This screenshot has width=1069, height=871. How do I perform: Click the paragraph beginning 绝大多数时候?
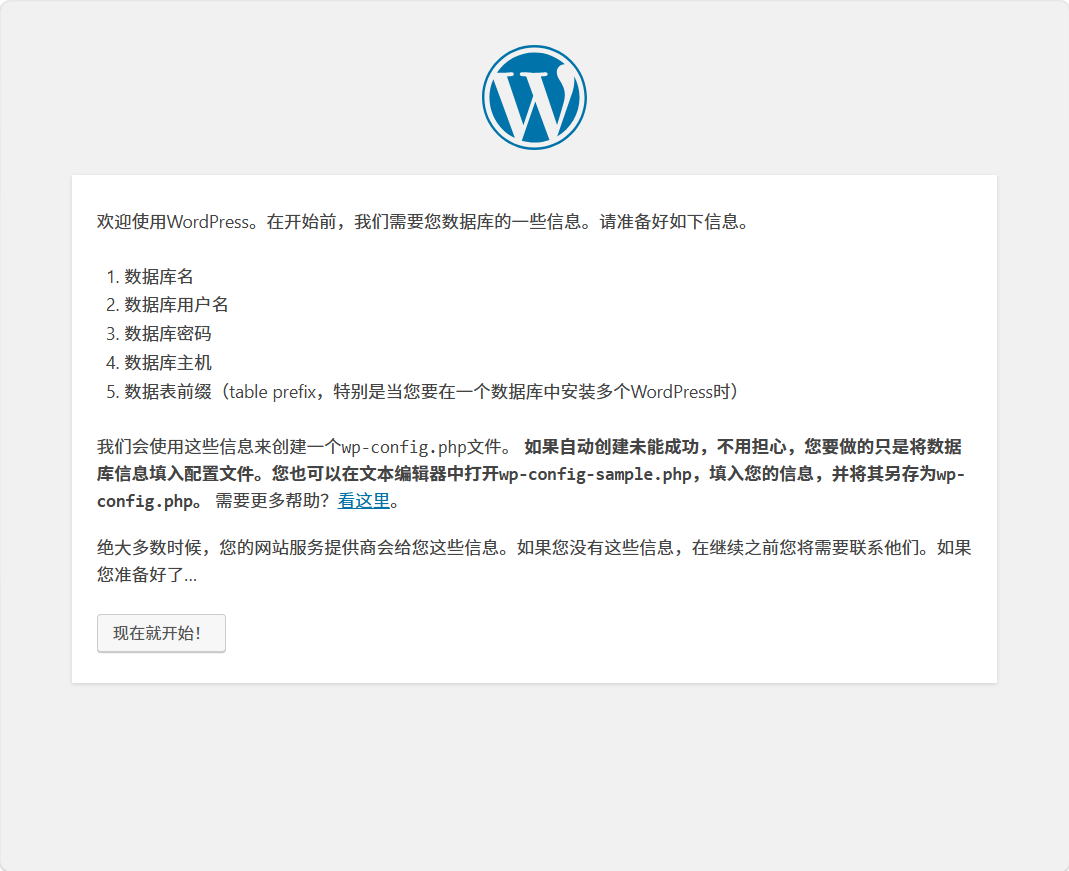534,561
